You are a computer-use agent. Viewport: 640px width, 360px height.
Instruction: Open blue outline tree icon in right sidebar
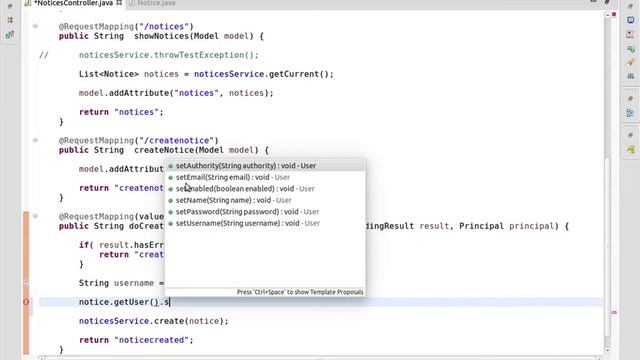tap(631, 113)
